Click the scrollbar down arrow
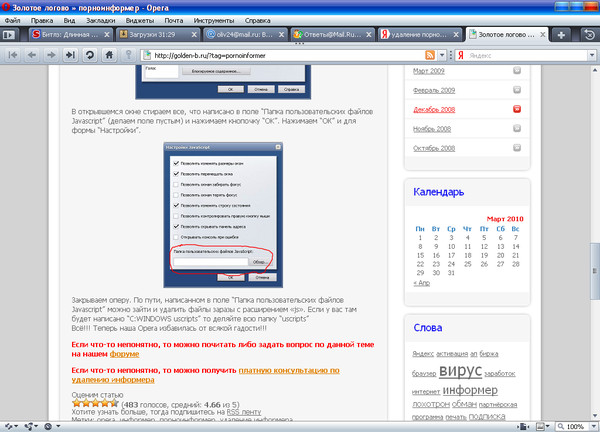600x432 pixels. click(x=595, y=416)
